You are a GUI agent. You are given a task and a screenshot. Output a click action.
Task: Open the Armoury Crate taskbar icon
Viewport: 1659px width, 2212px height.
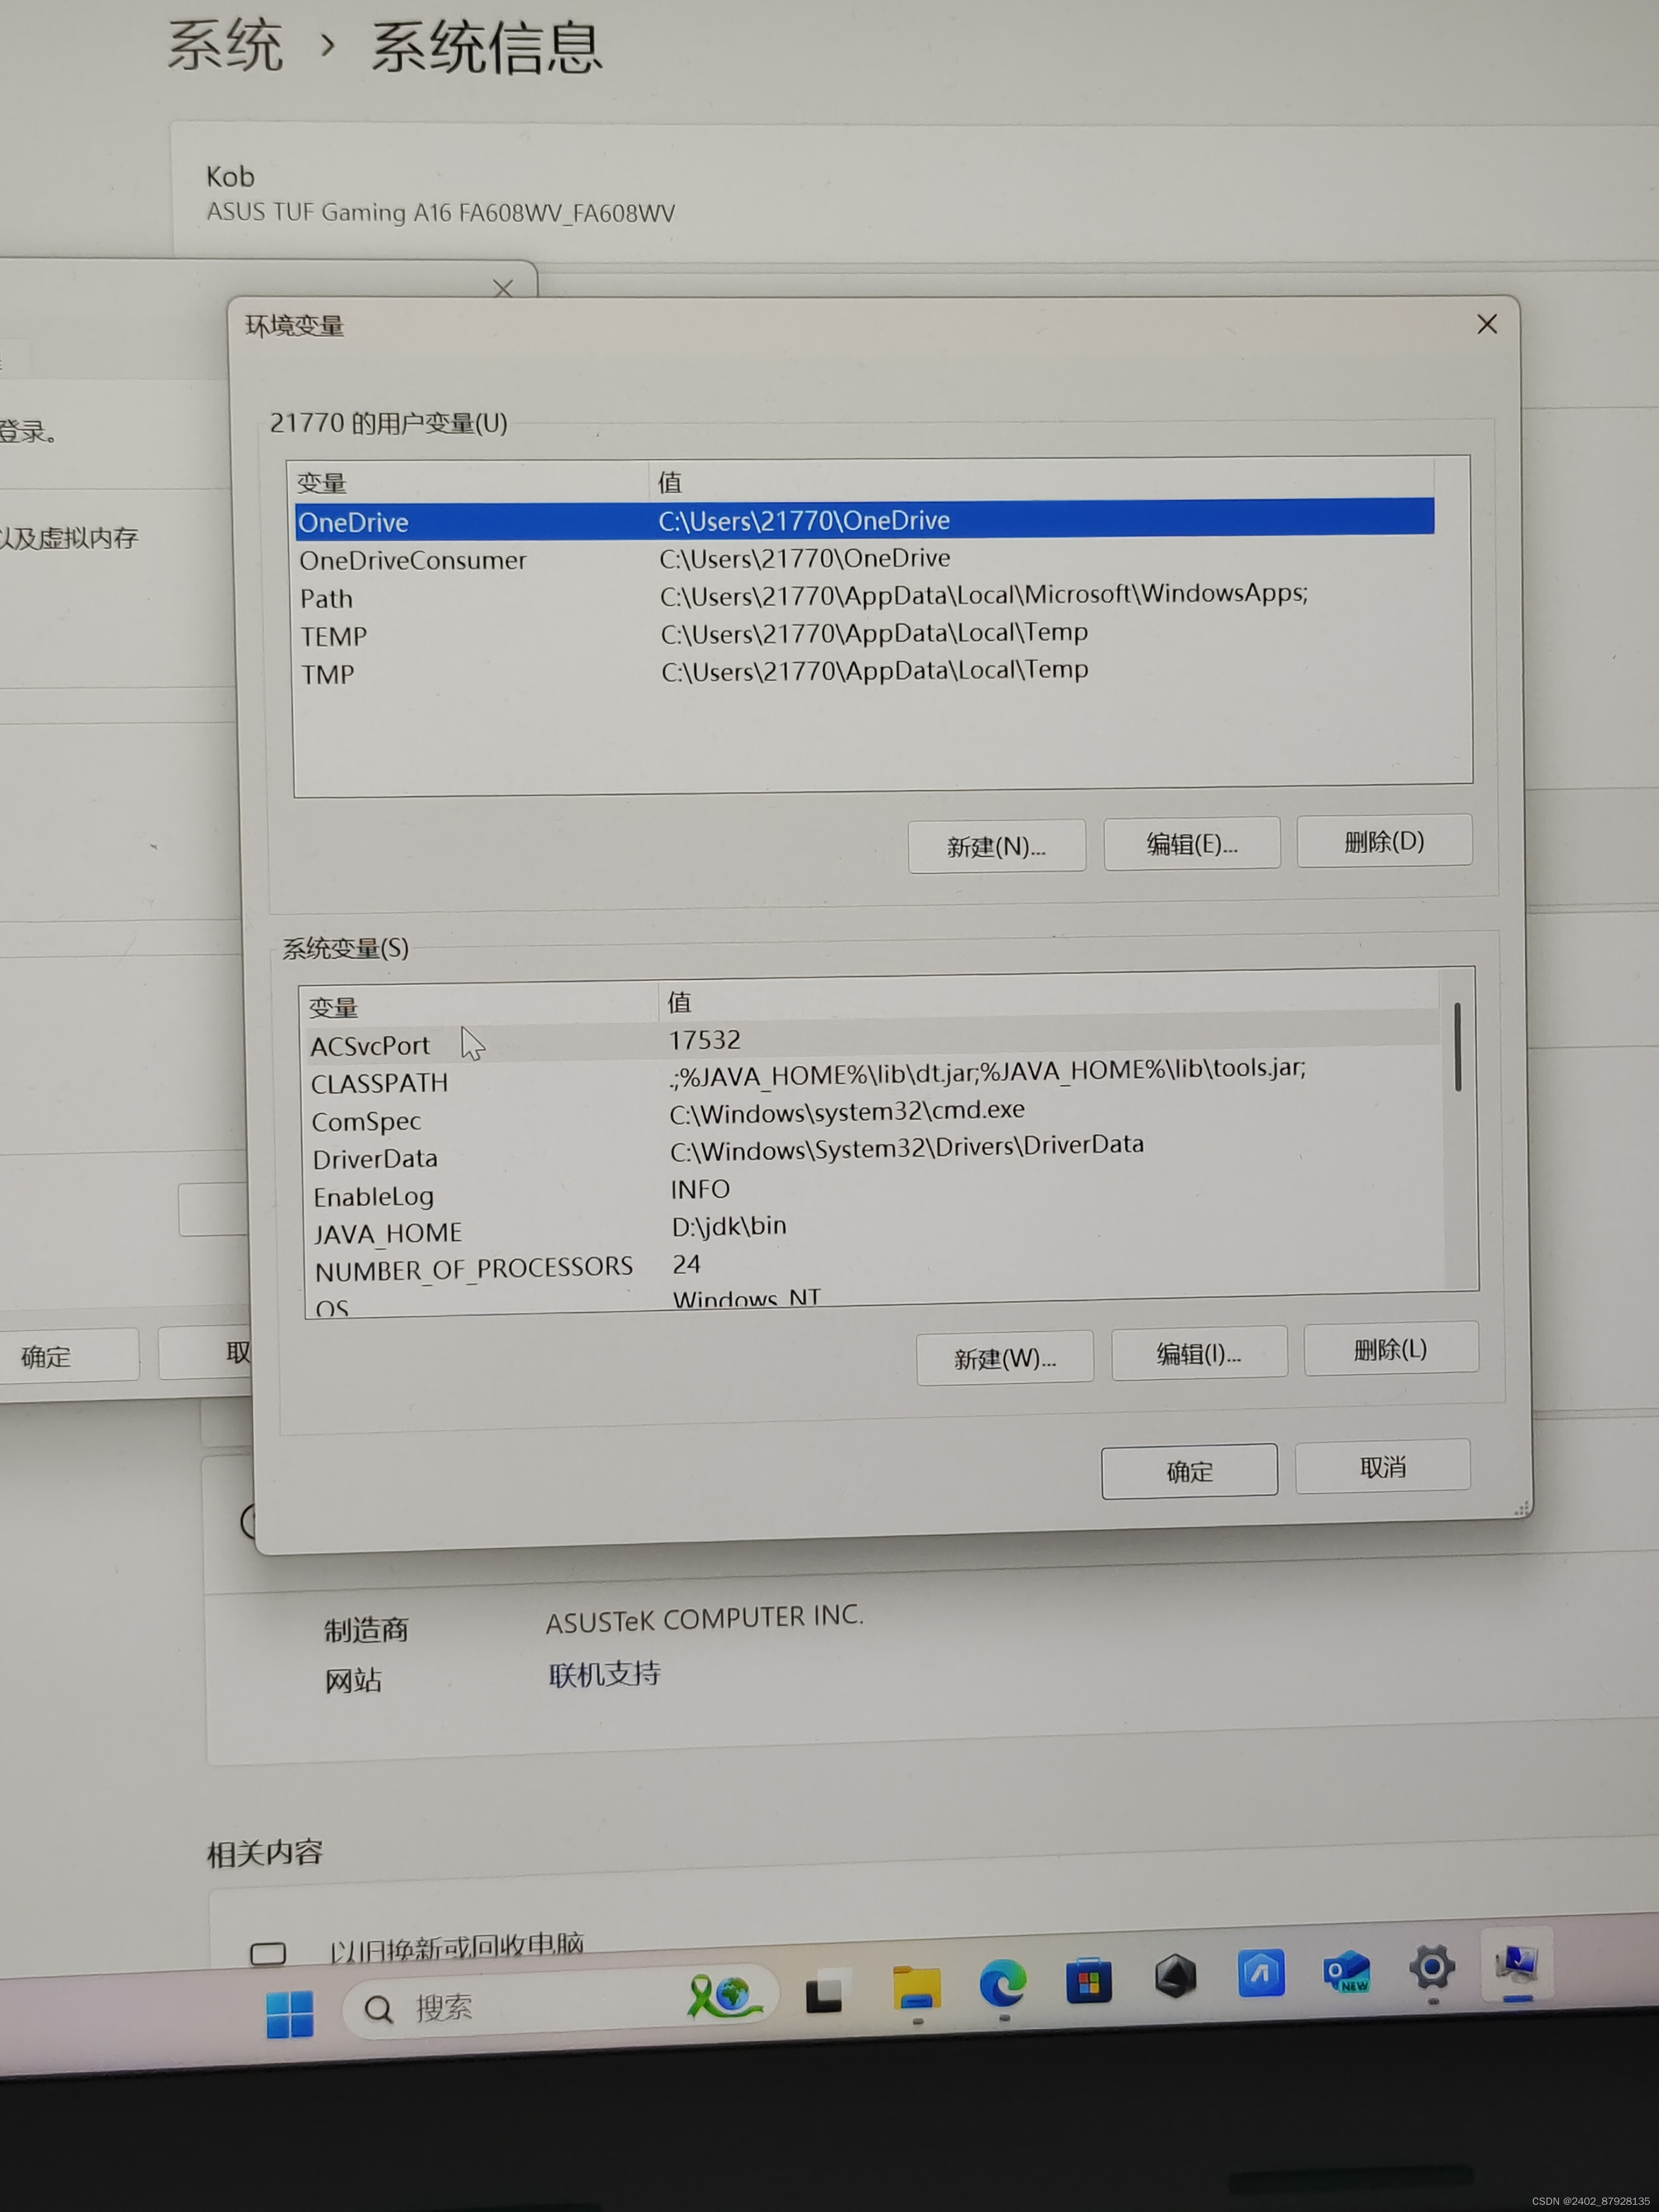click(x=1175, y=1976)
